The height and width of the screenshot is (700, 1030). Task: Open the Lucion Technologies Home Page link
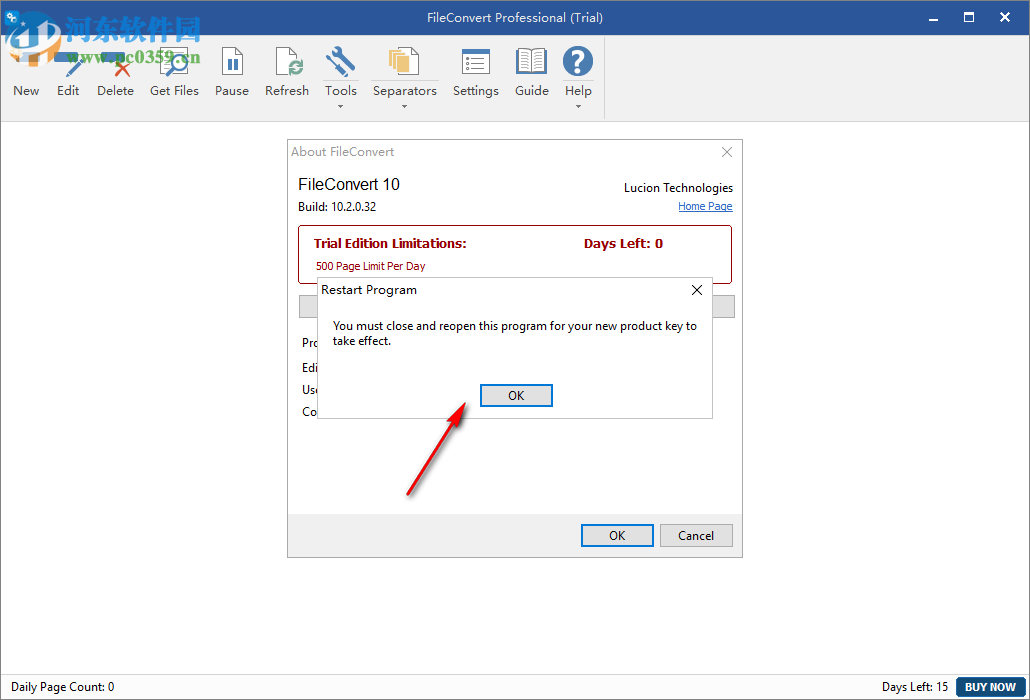tap(705, 206)
